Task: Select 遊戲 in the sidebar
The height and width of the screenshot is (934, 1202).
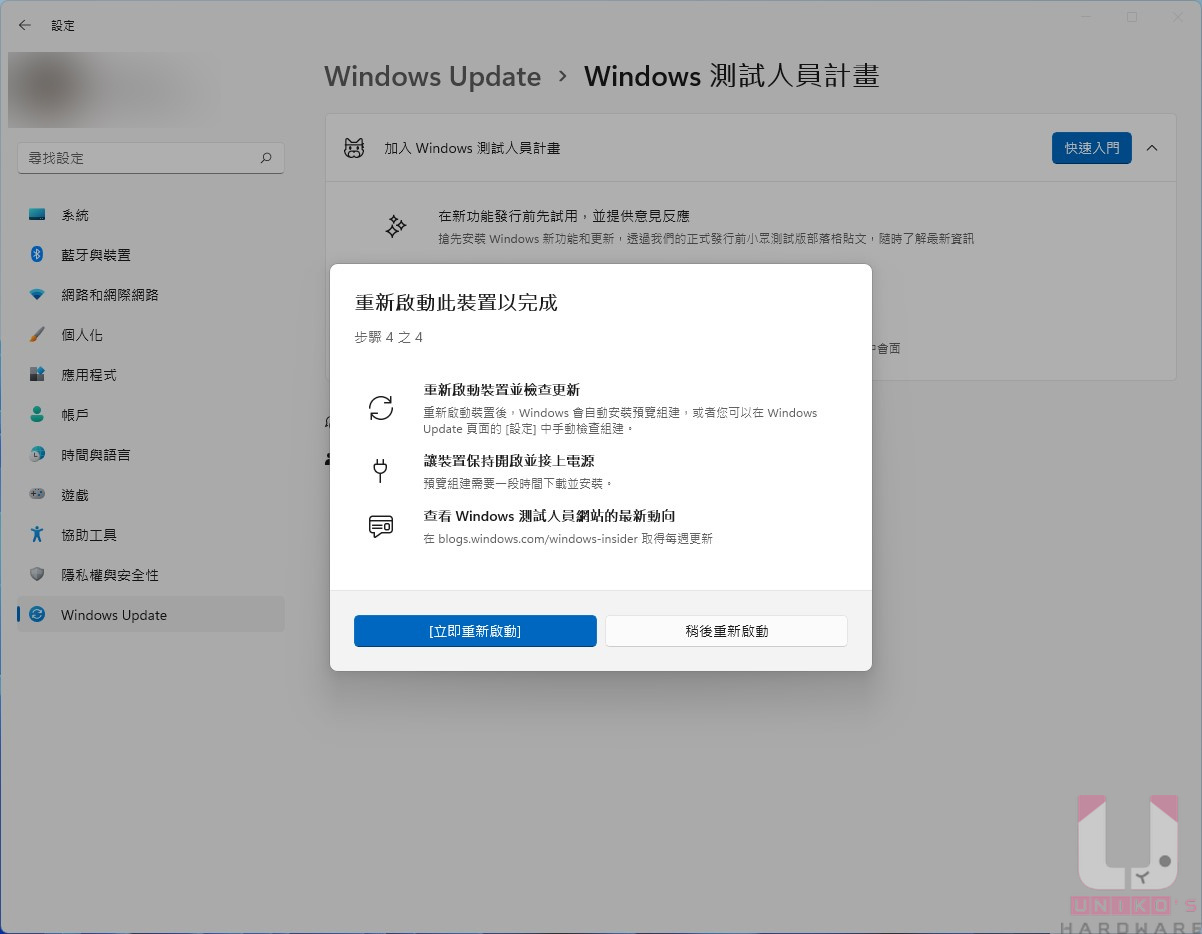Action: pyautogui.click(x=151, y=495)
